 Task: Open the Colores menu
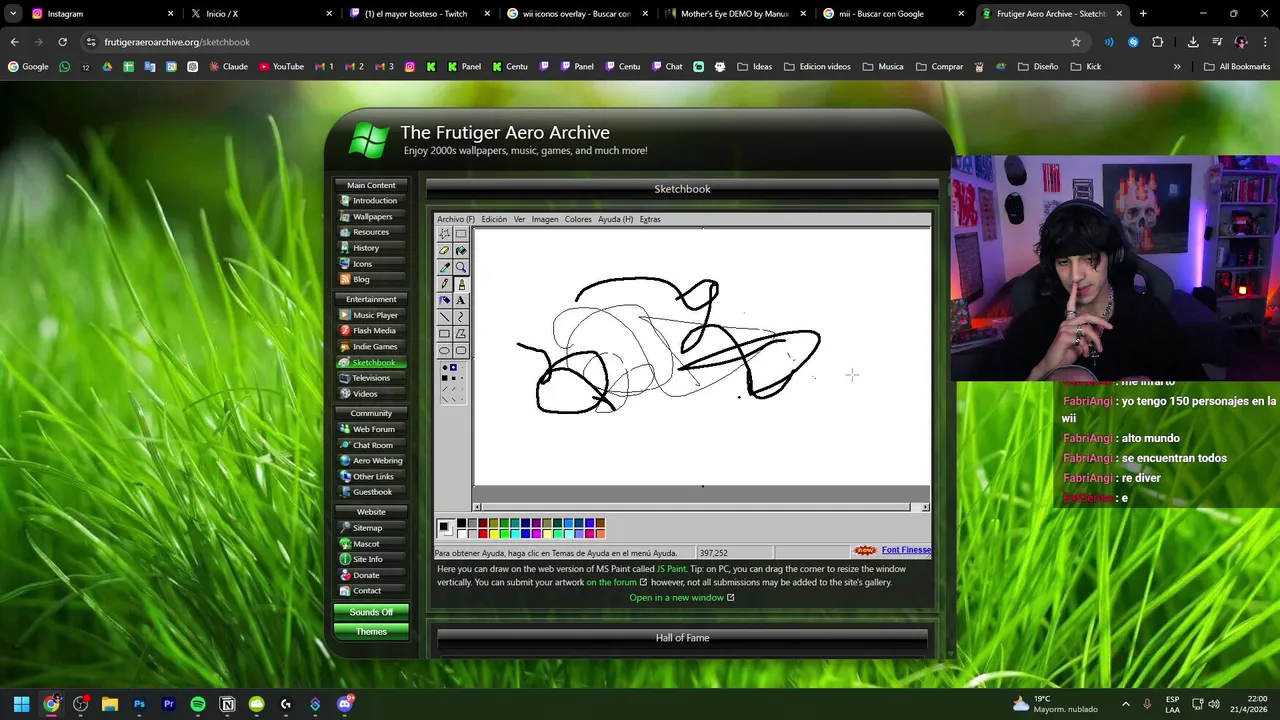(578, 219)
